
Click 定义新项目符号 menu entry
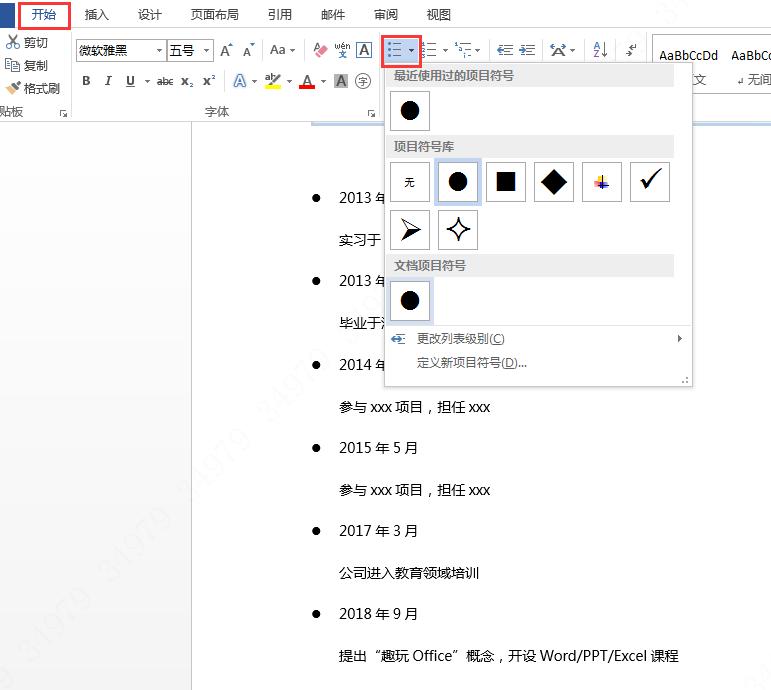(538, 362)
